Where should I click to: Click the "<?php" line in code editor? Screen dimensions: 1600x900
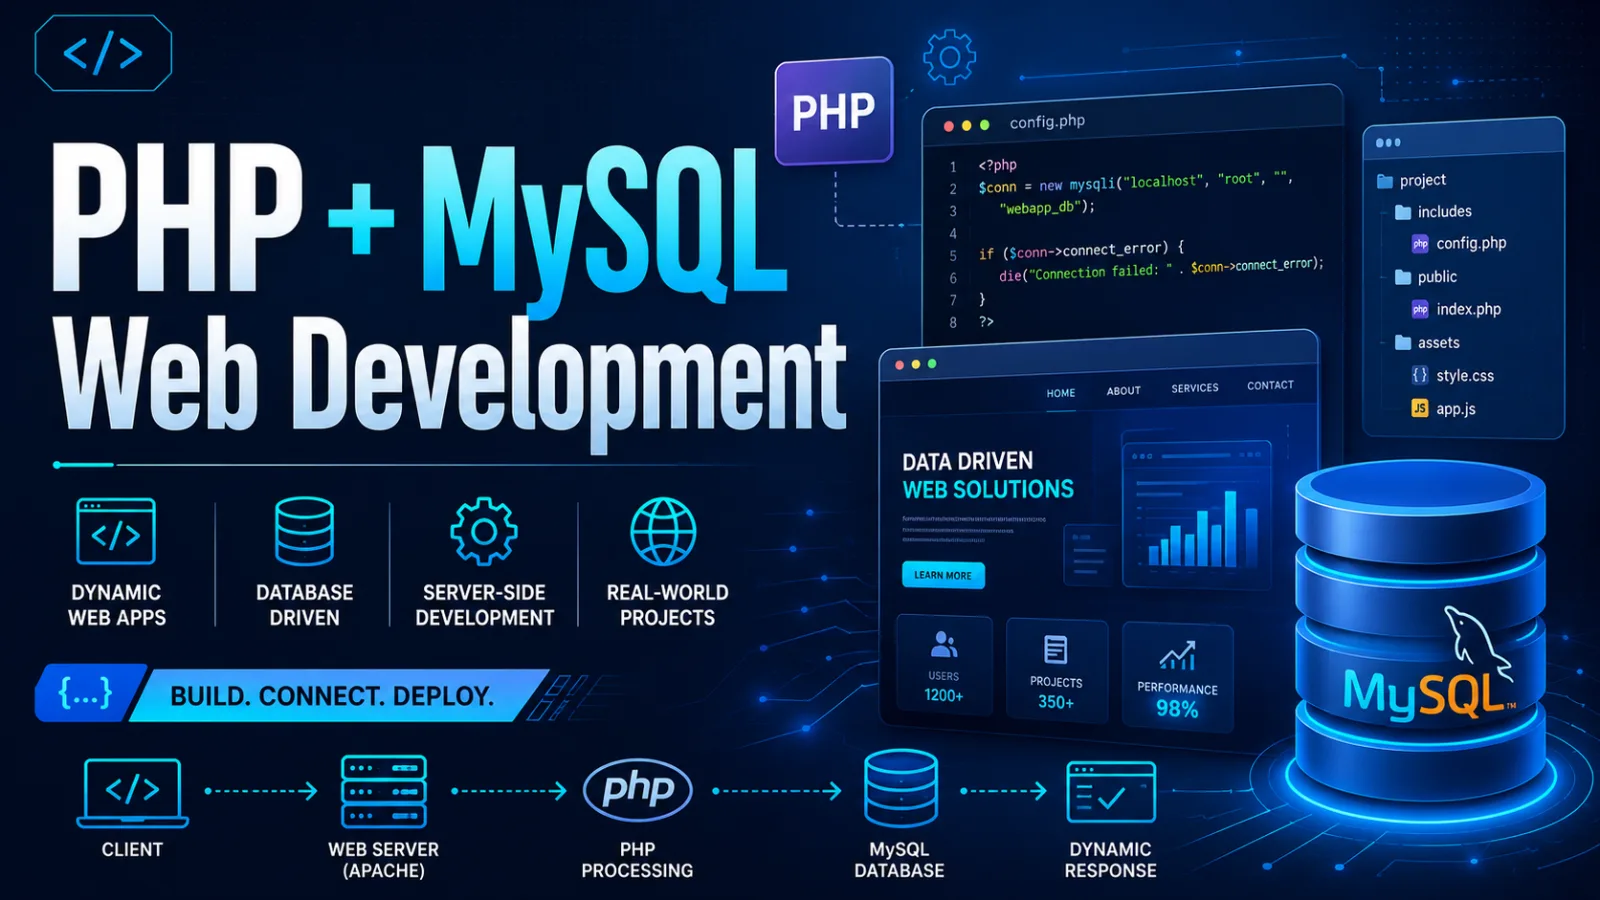[997, 165]
